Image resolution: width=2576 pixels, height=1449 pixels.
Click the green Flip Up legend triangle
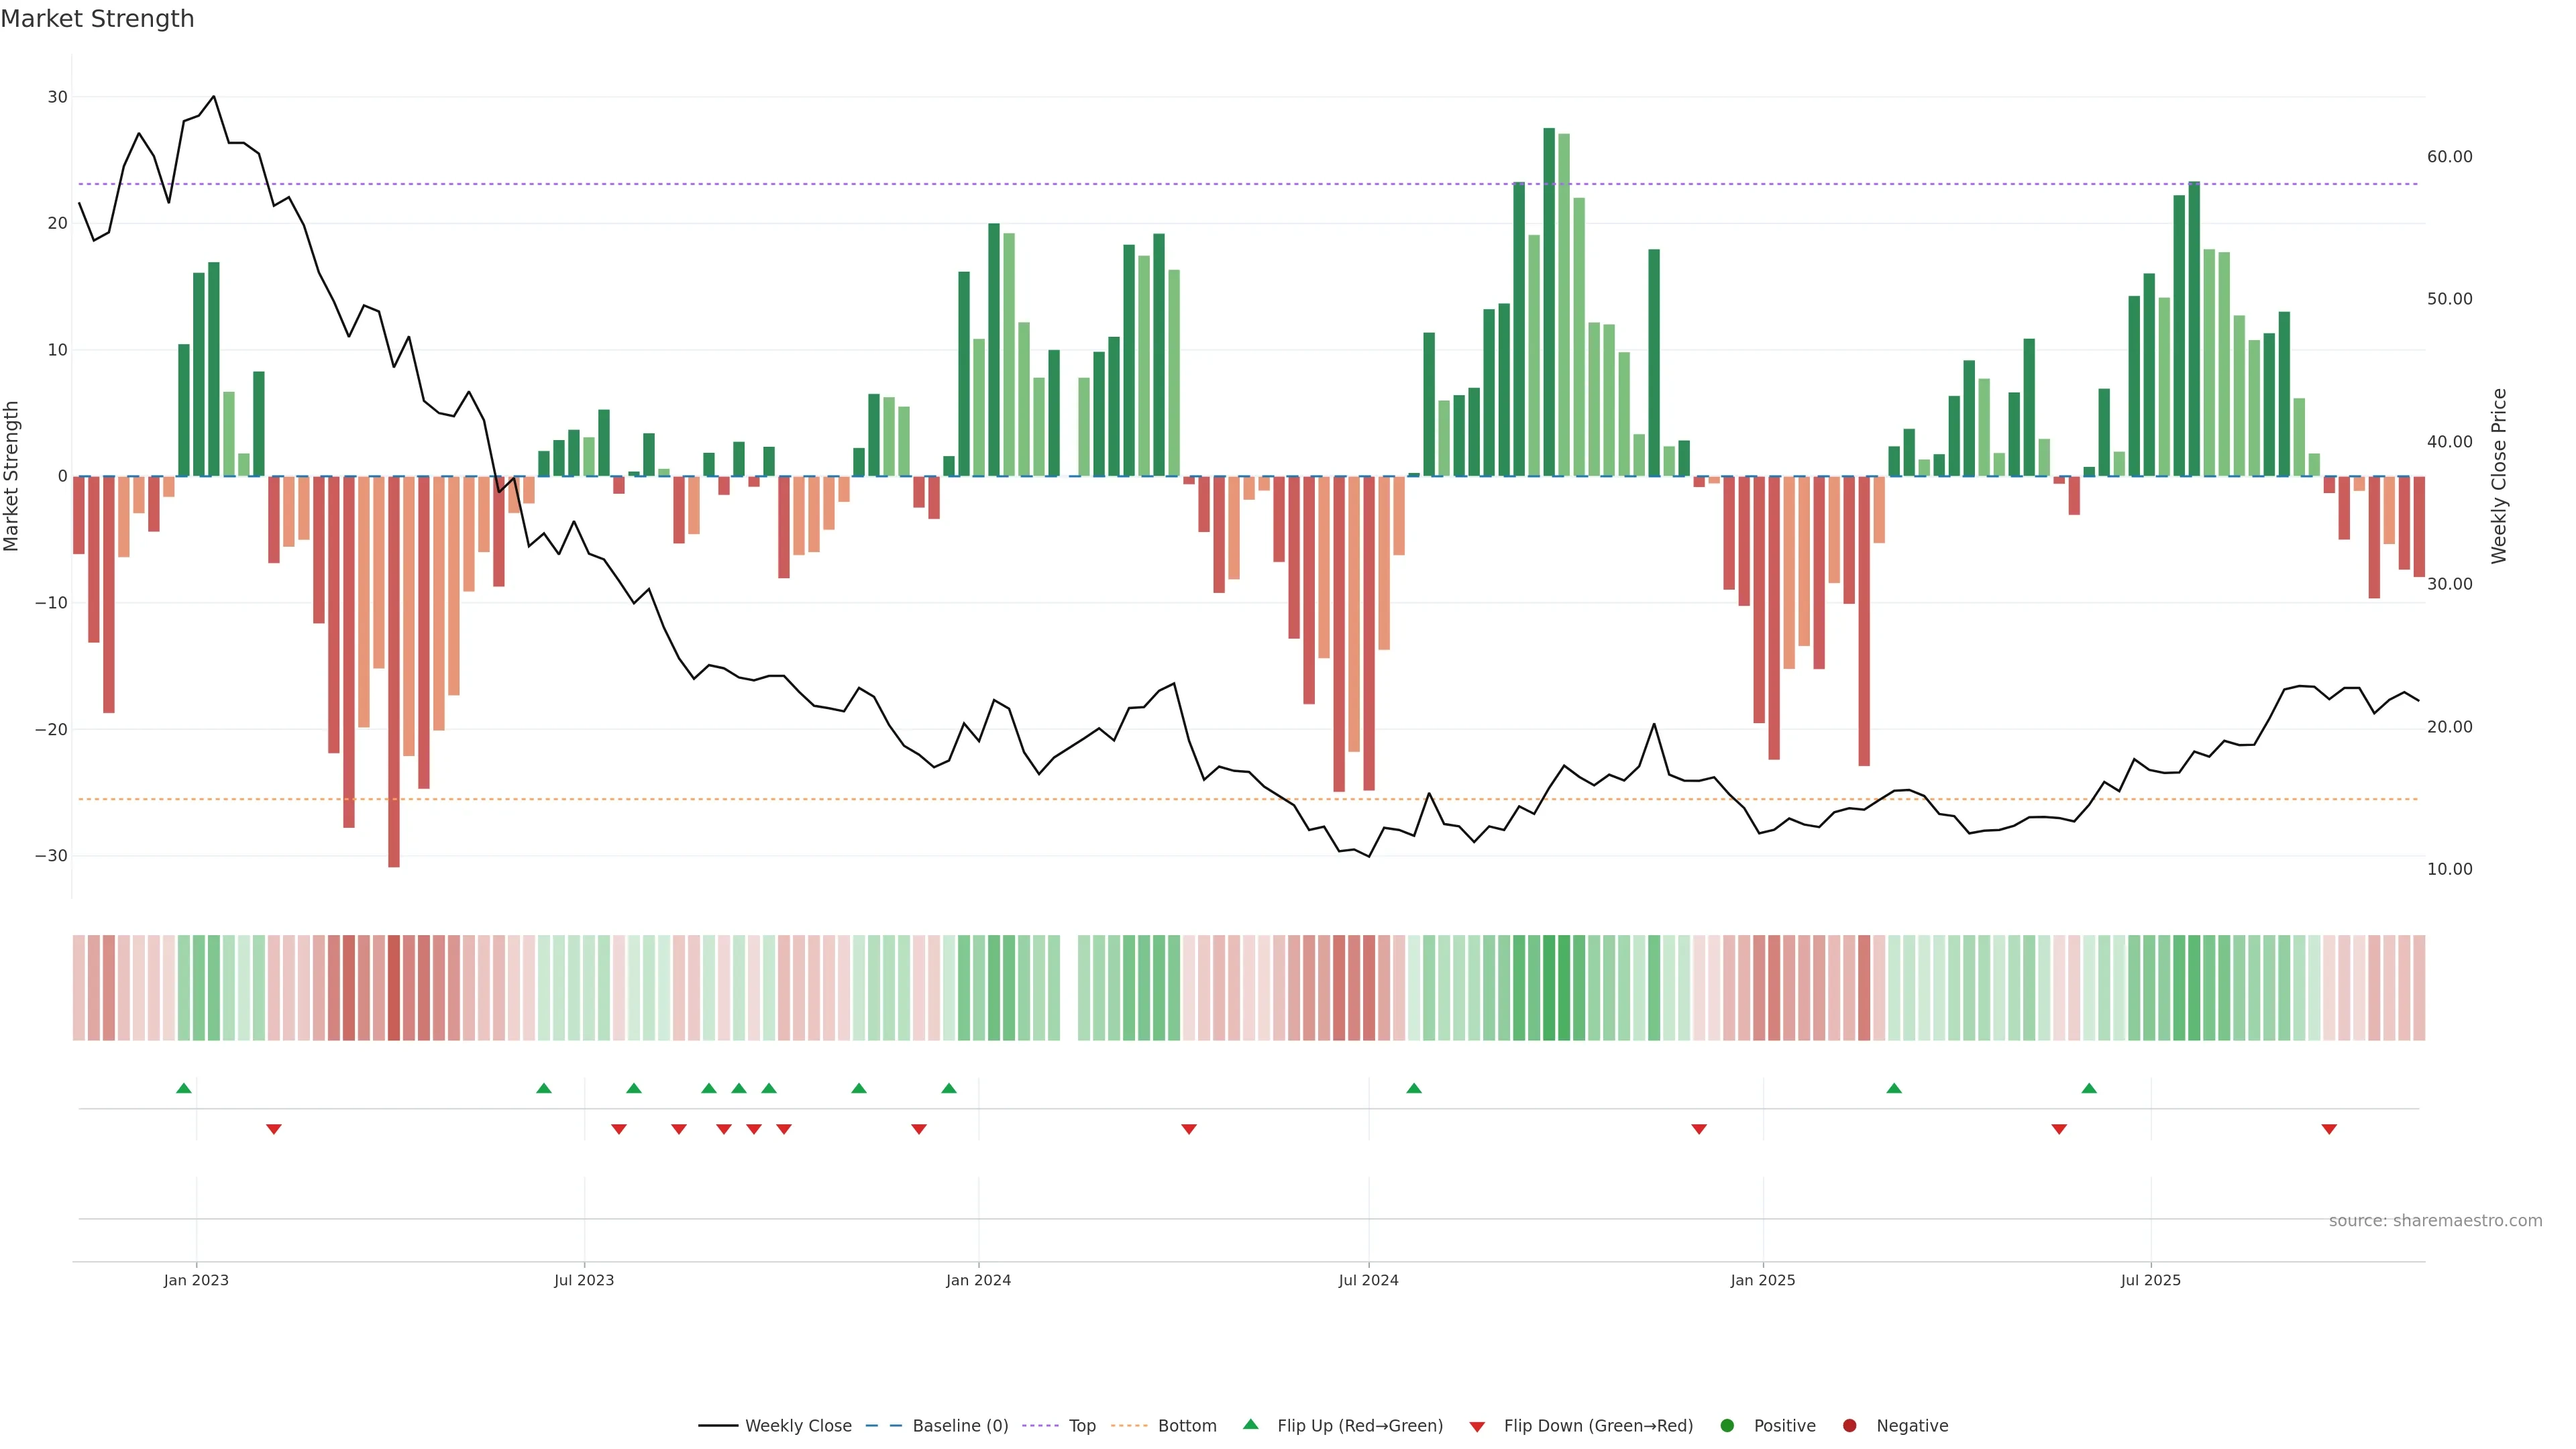tap(1250, 1425)
